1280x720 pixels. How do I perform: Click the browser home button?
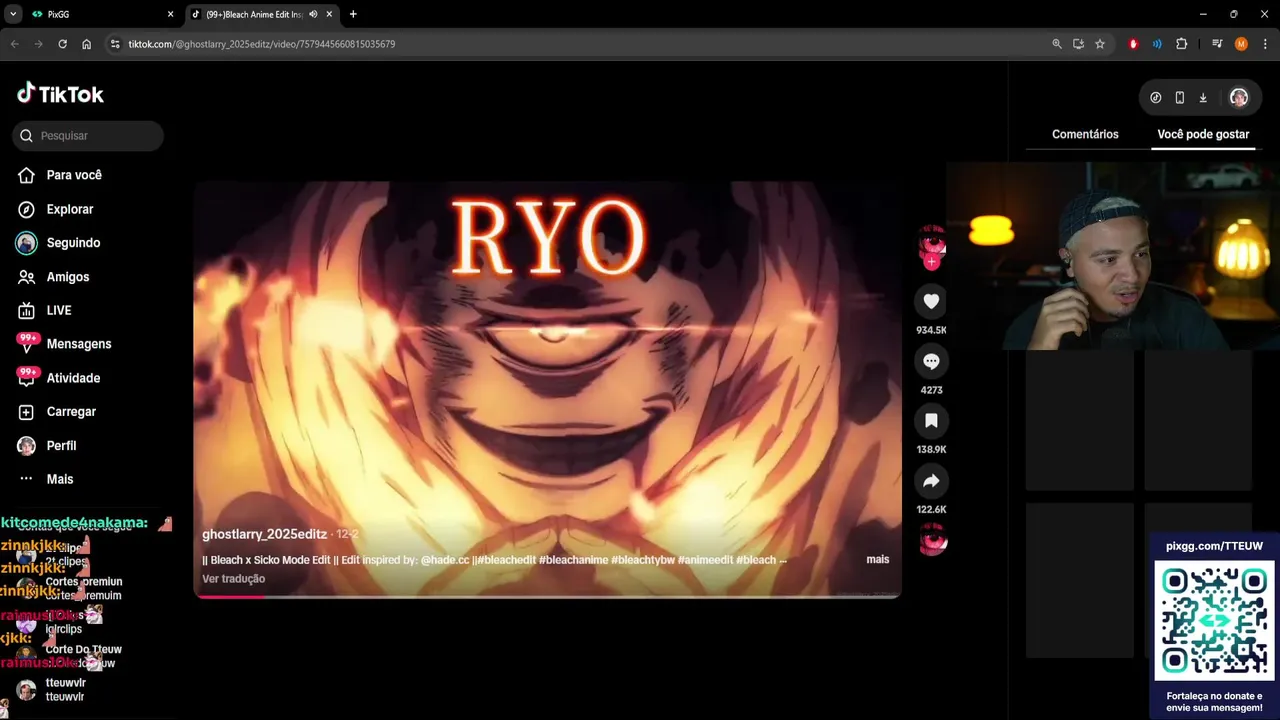point(87,44)
